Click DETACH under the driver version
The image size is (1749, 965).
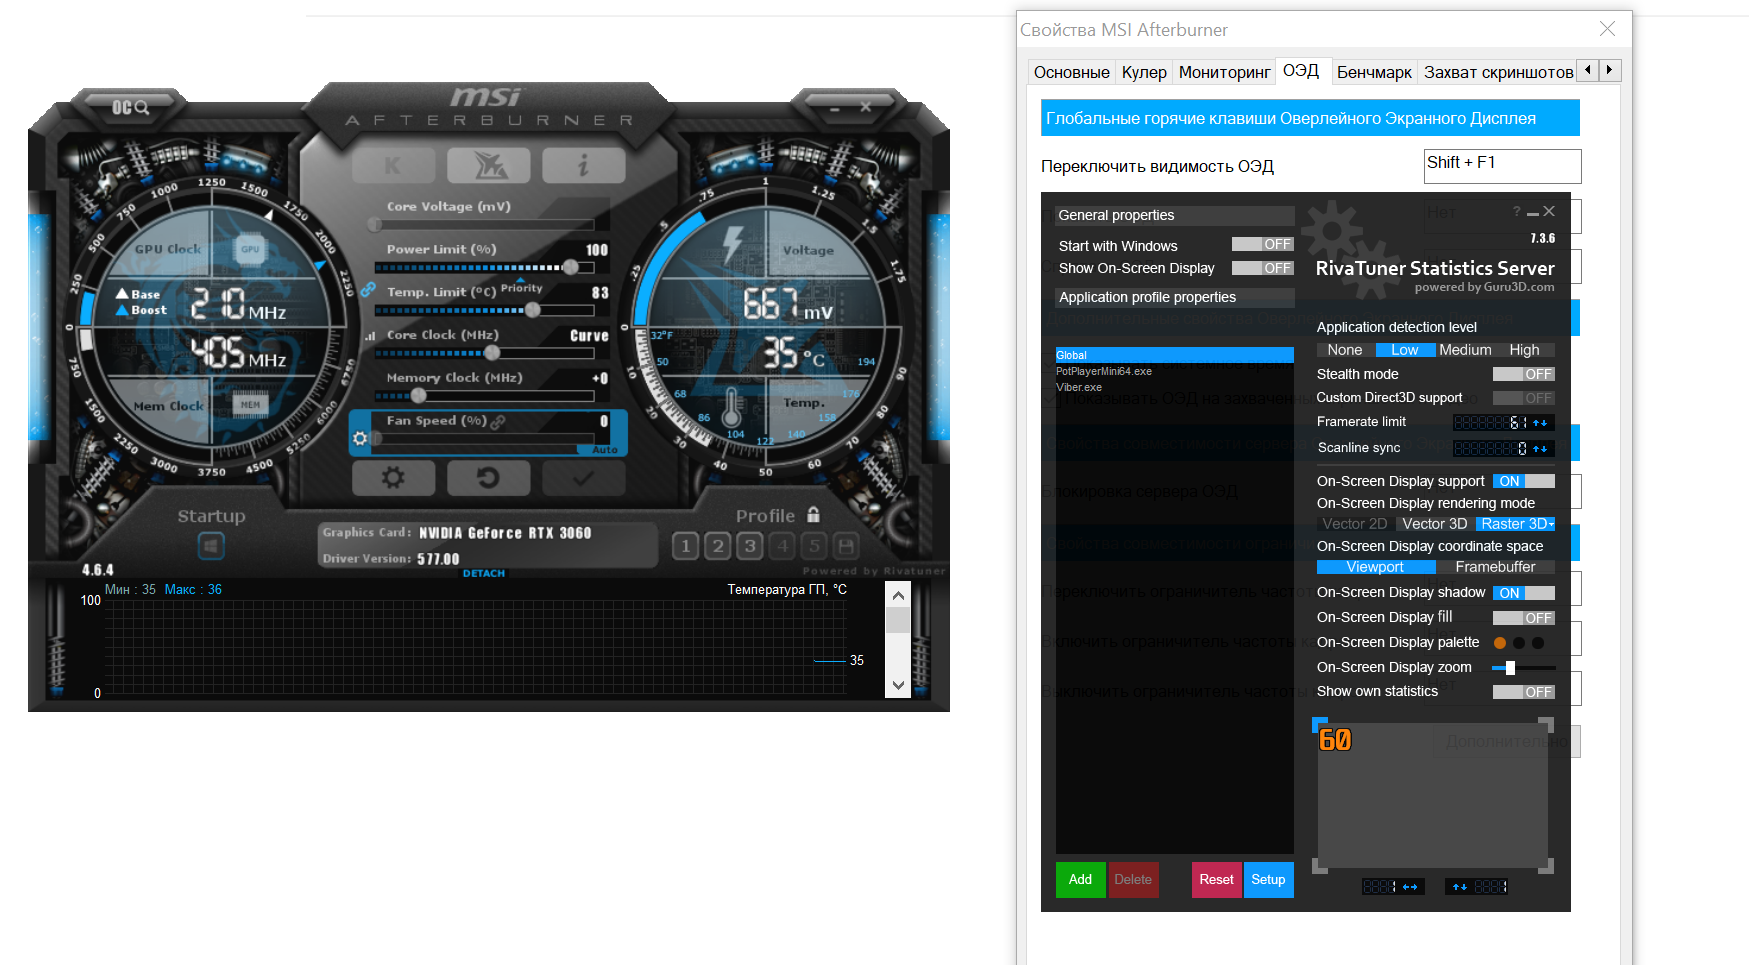[x=484, y=574]
